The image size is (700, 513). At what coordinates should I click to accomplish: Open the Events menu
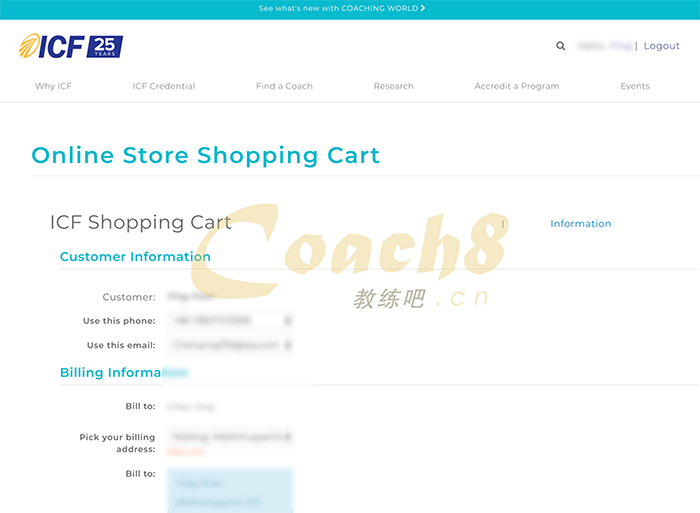click(x=634, y=86)
